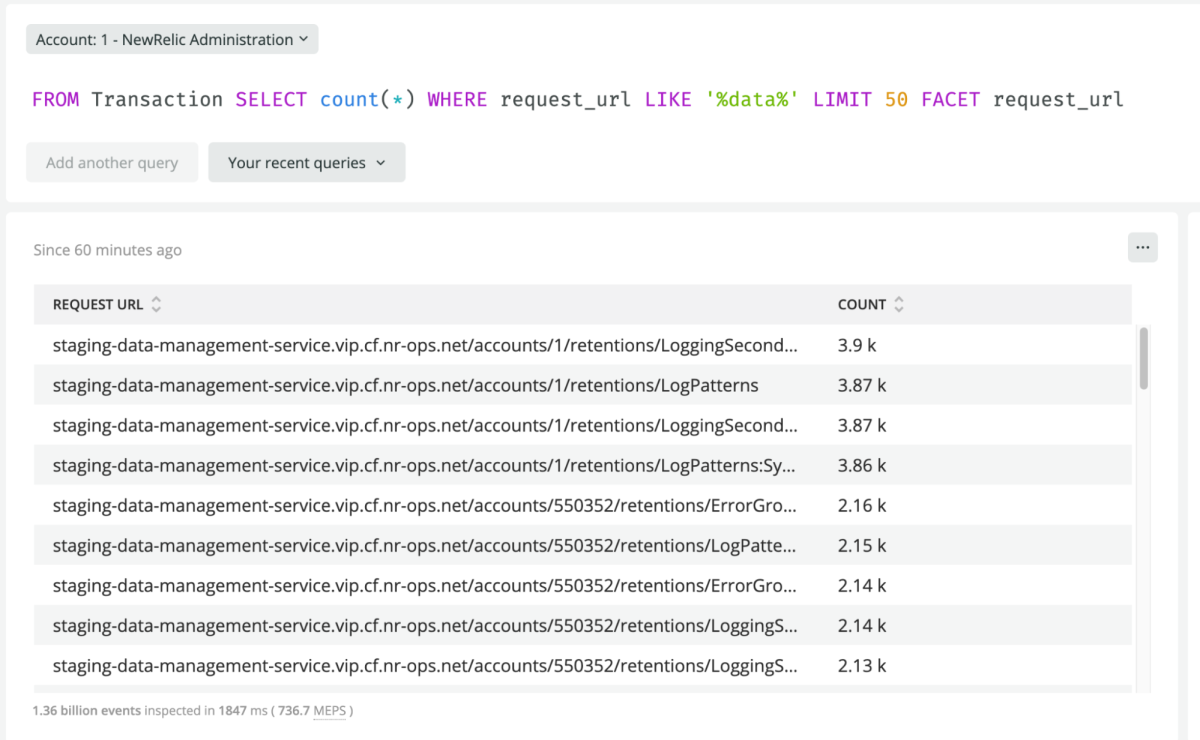The height and width of the screenshot is (740, 1200).
Task: Sort by Request URL column sort arrows
Action: pyautogui.click(x=156, y=305)
